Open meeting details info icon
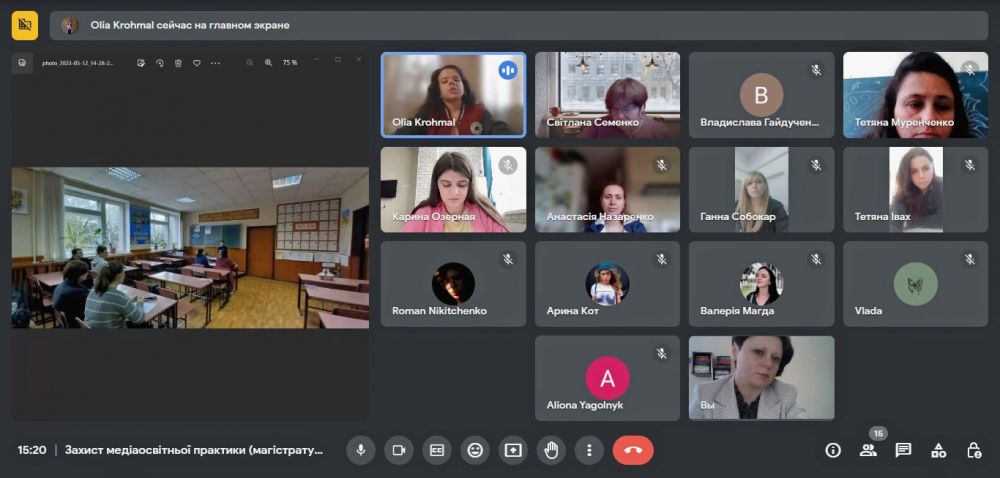 tap(833, 450)
